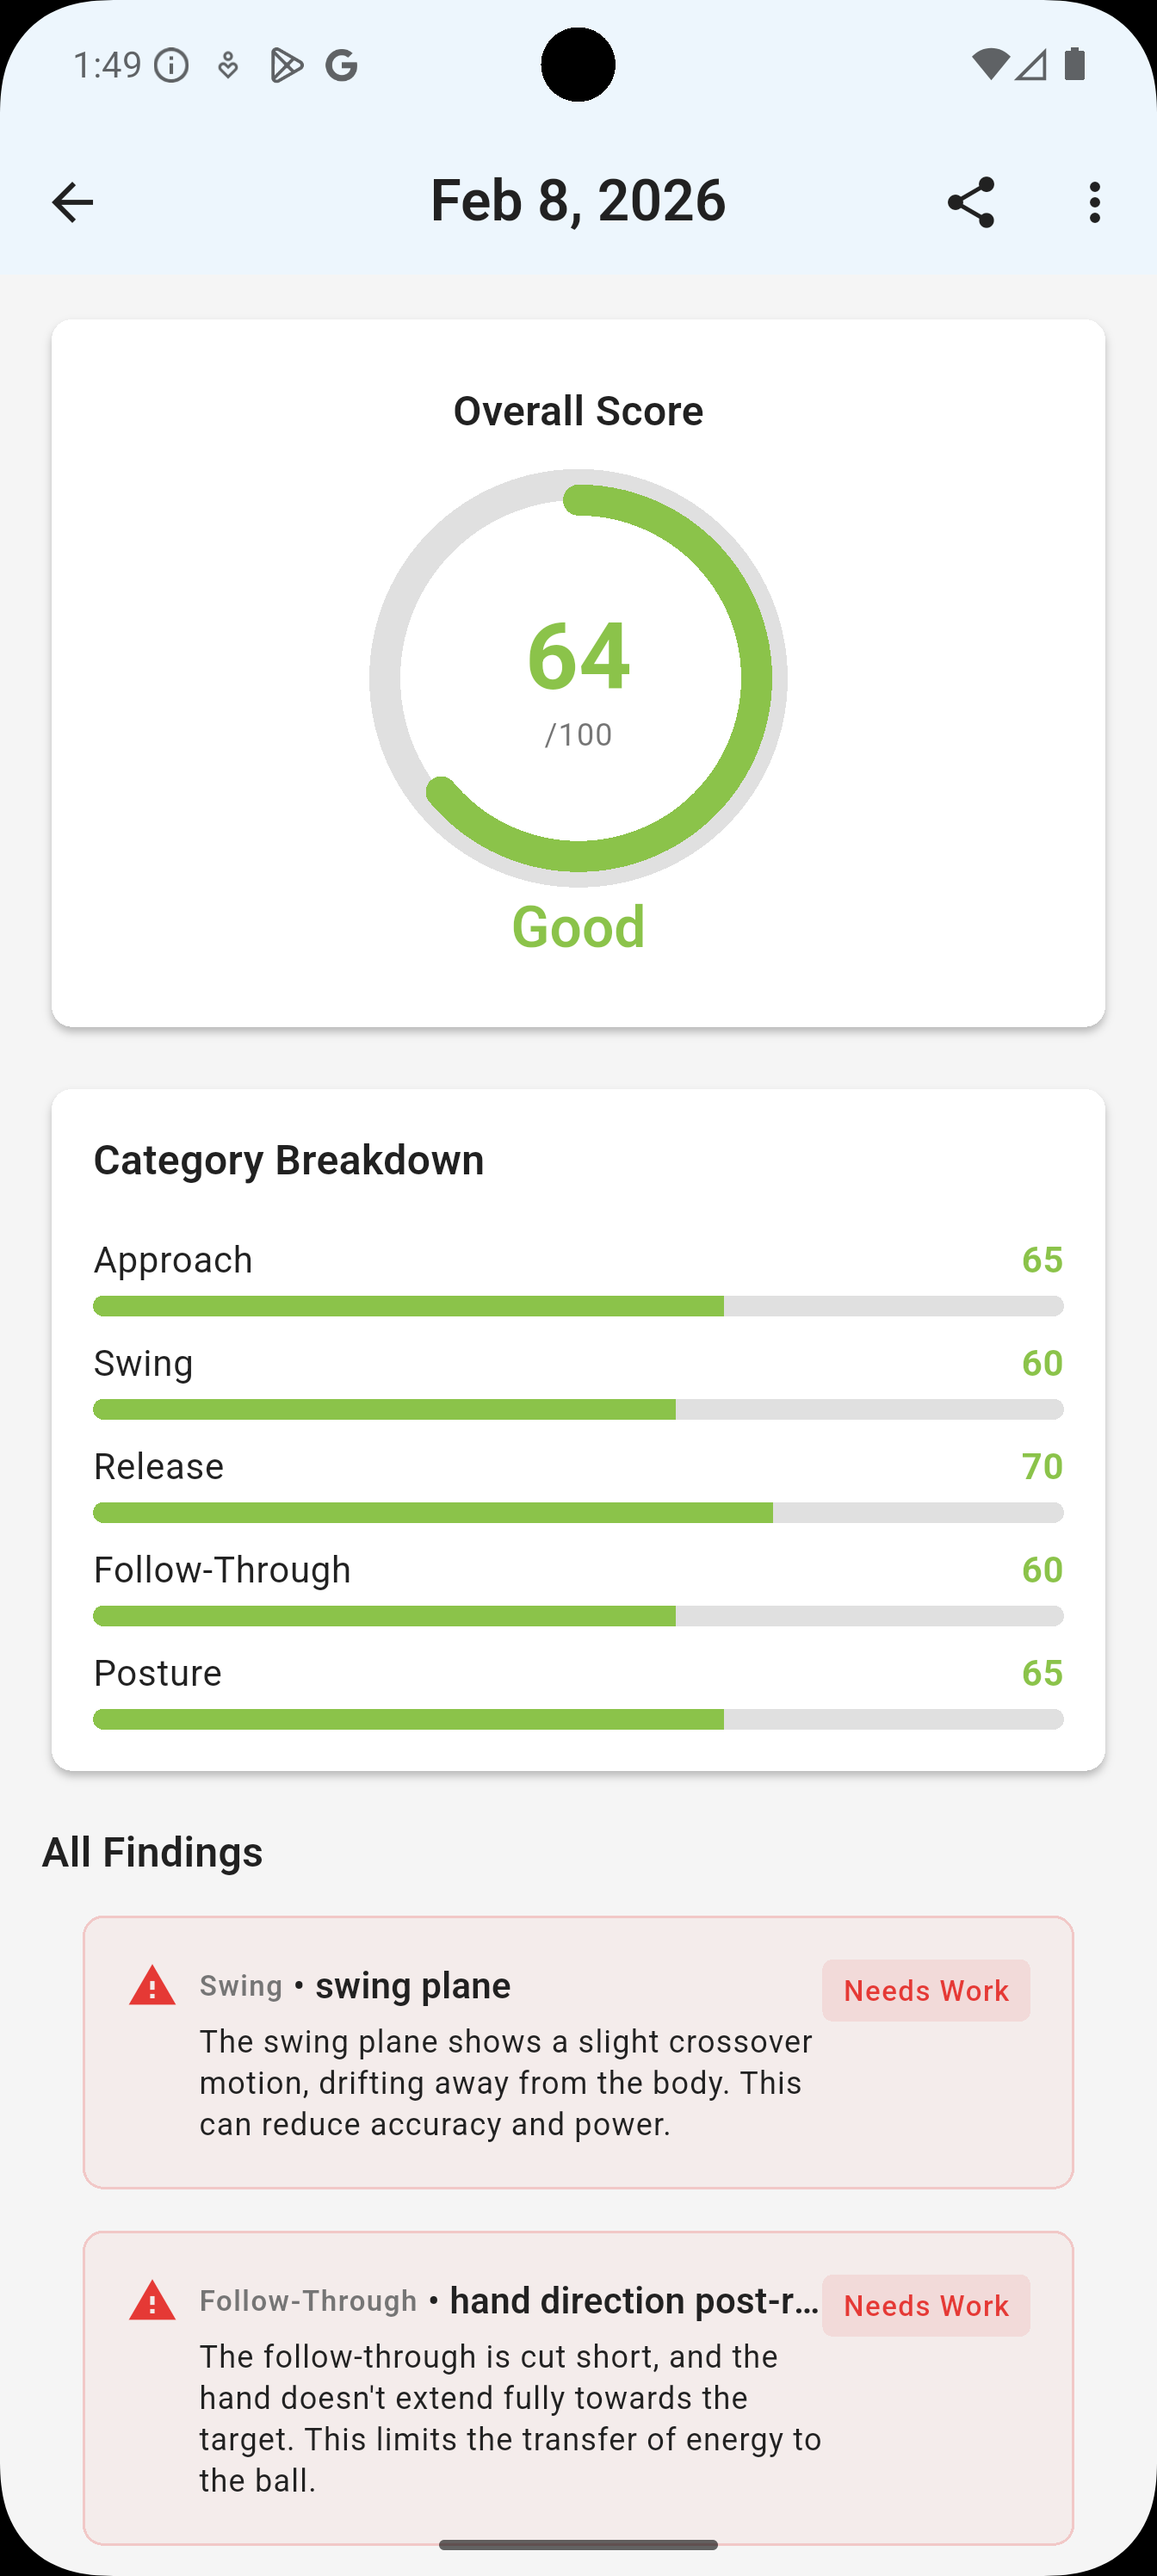Image resolution: width=1157 pixels, height=2576 pixels.
Task: Select the Swing category label
Action: point(143,1362)
